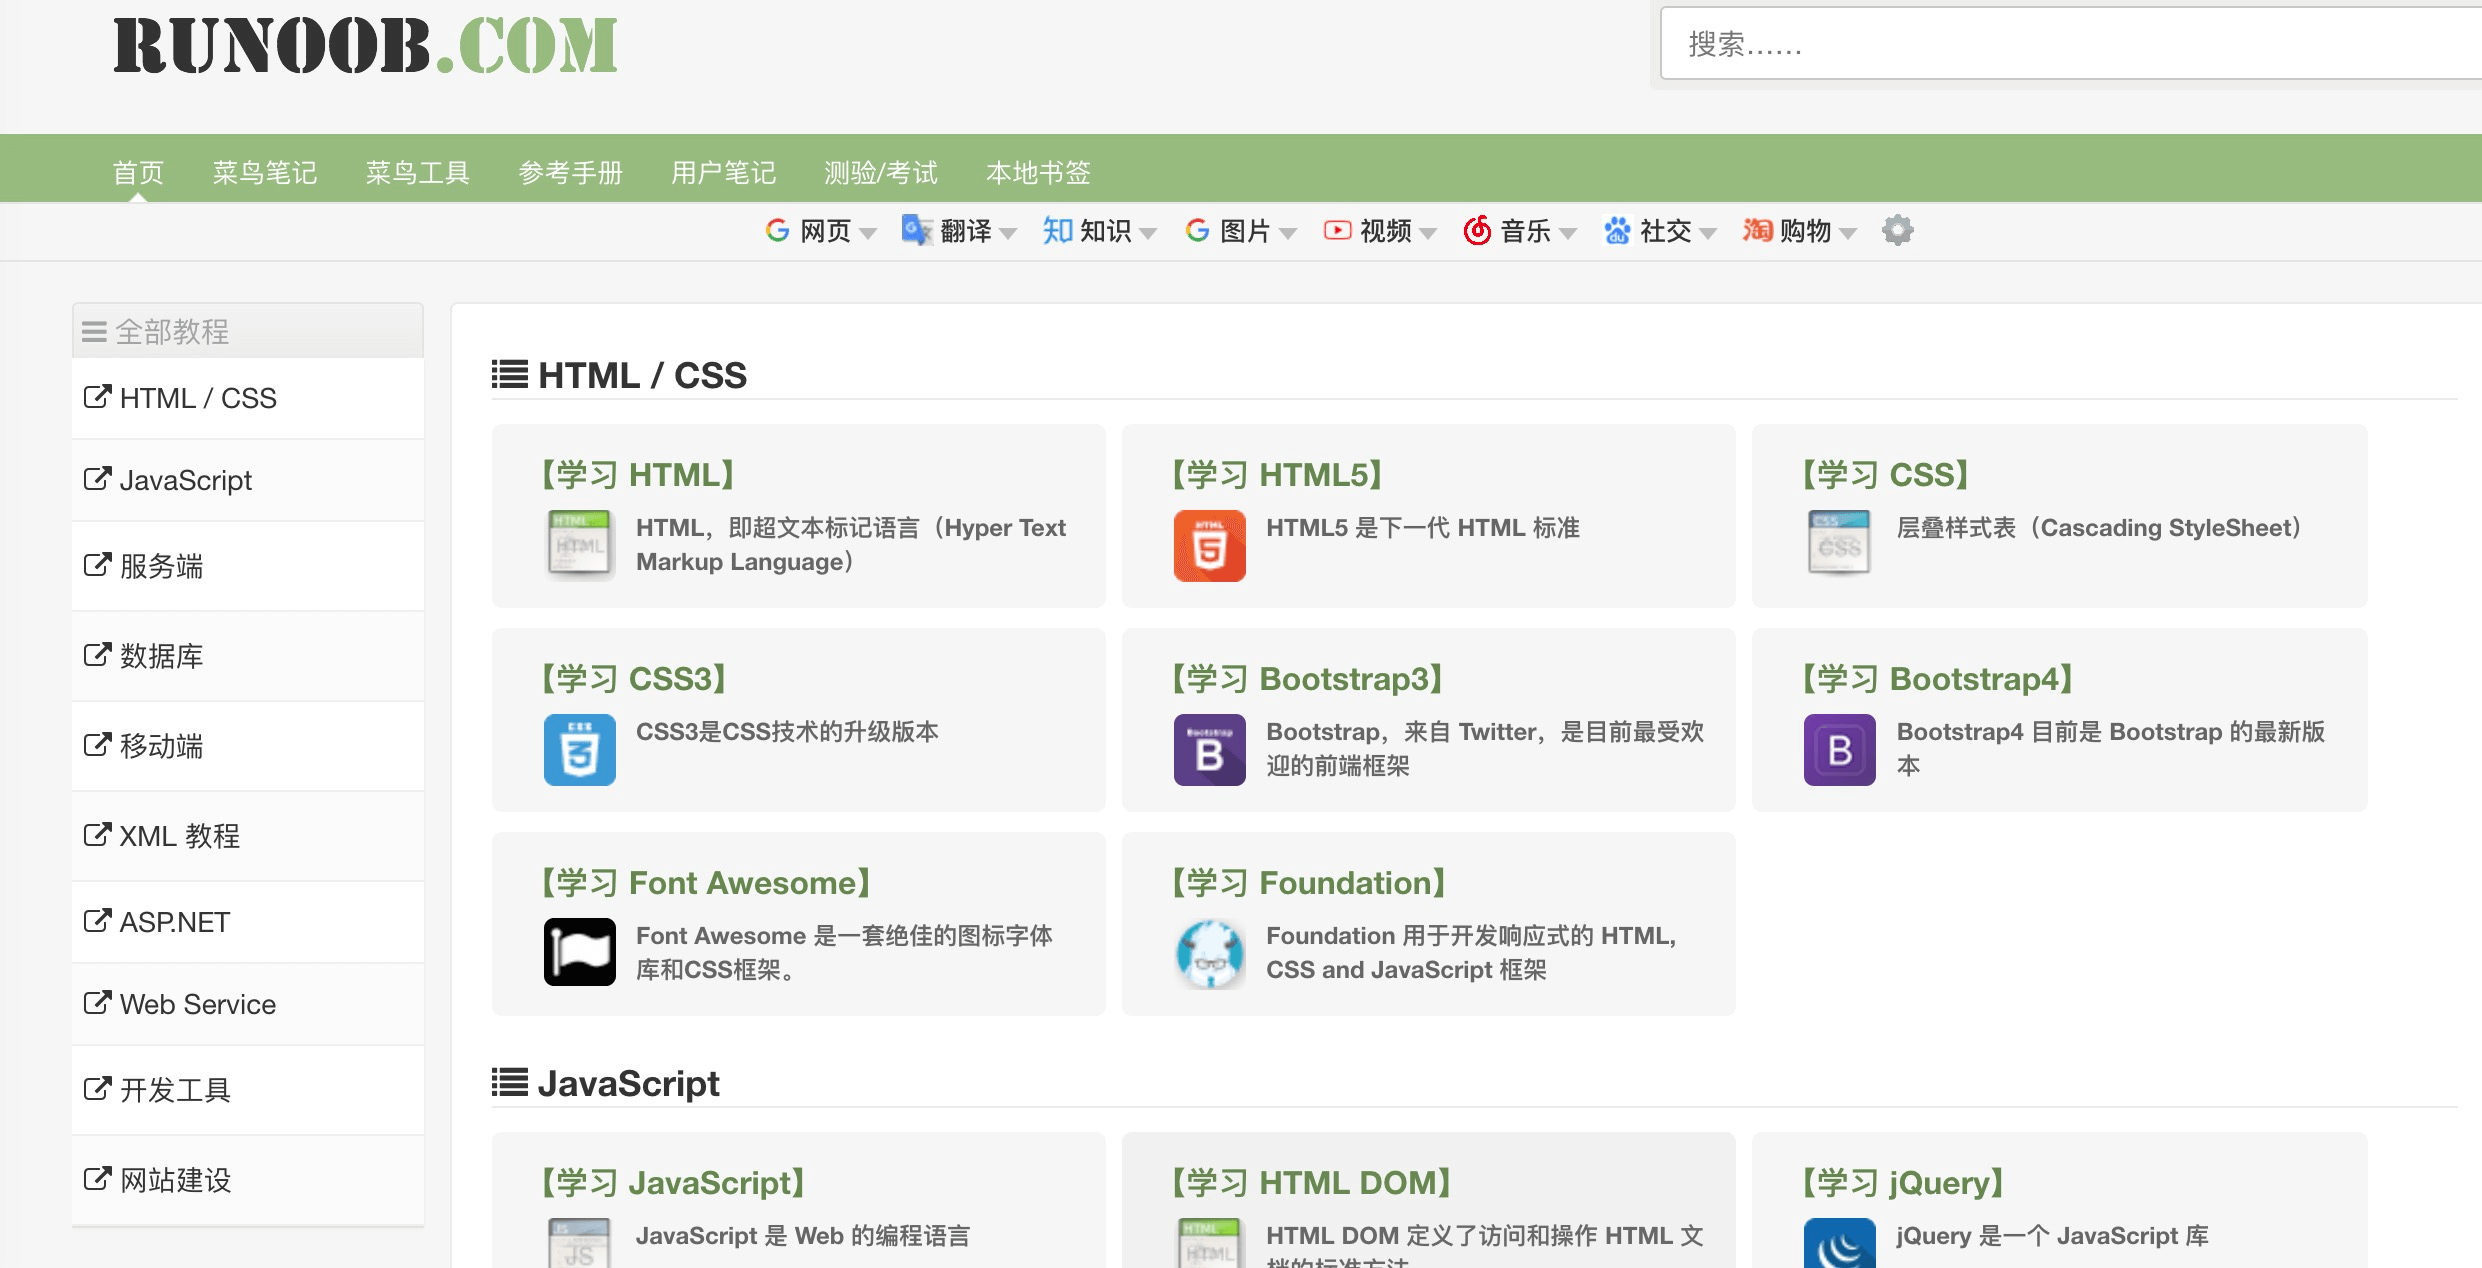Click the Font Awesome flag icon
2482x1268 pixels.
579,952
